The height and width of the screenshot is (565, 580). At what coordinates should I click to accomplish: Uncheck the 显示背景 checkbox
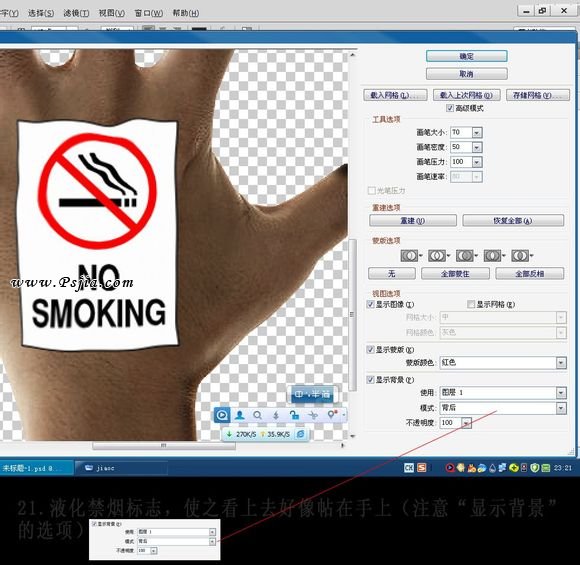click(370, 380)
